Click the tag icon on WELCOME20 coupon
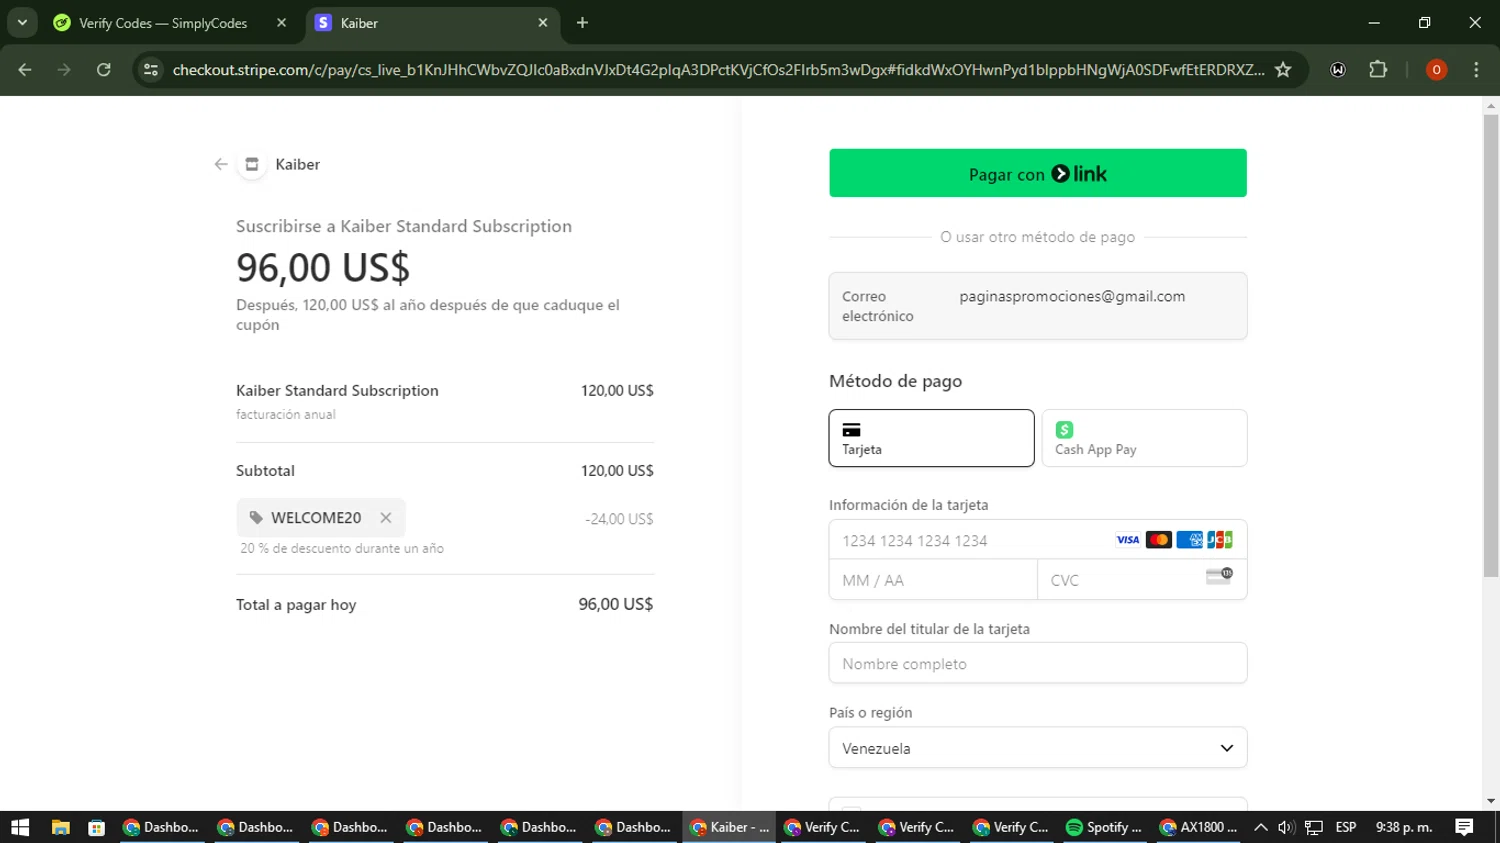 tap(256, 518)
